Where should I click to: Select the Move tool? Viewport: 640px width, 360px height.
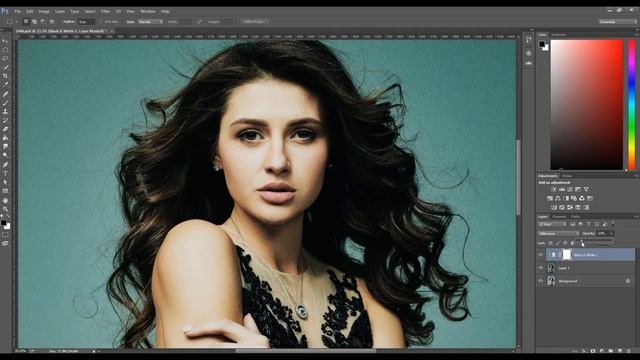click(5, 41)
